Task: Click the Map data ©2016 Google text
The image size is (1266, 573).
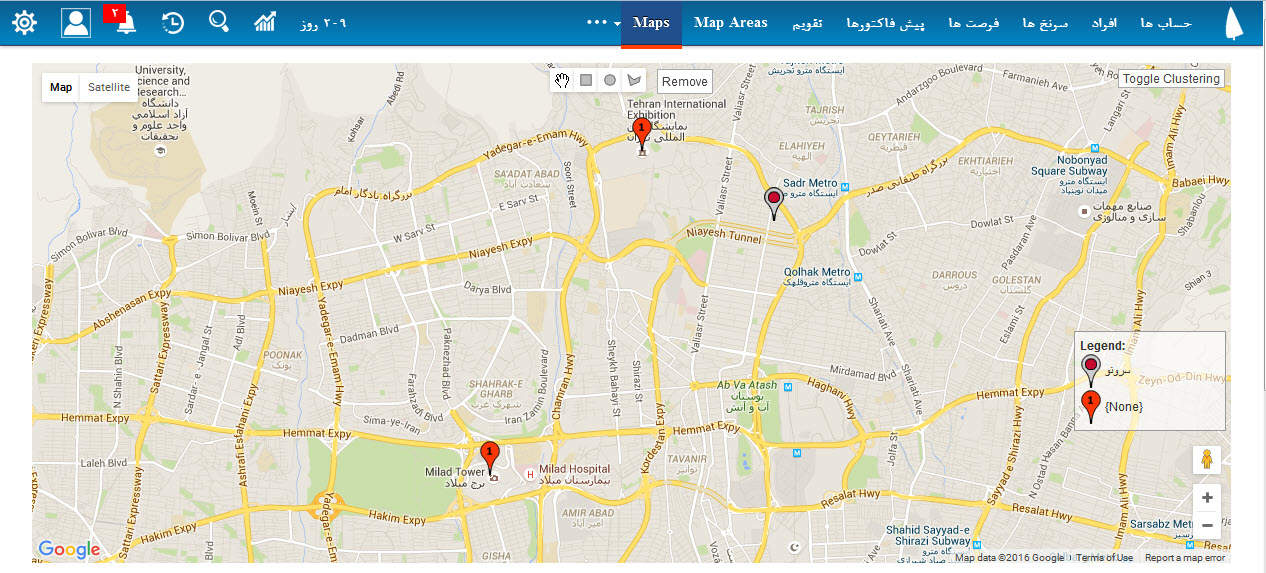Action: tap(1010, 558)
